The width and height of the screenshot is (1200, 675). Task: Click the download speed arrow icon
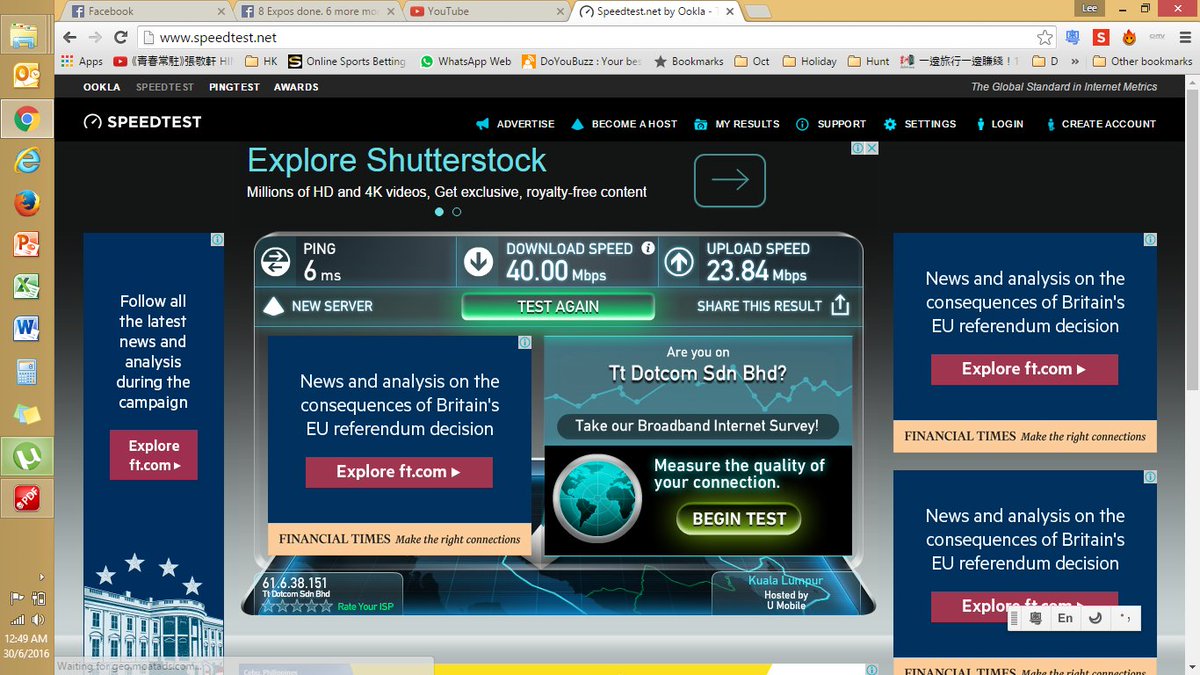click(478, 262)
